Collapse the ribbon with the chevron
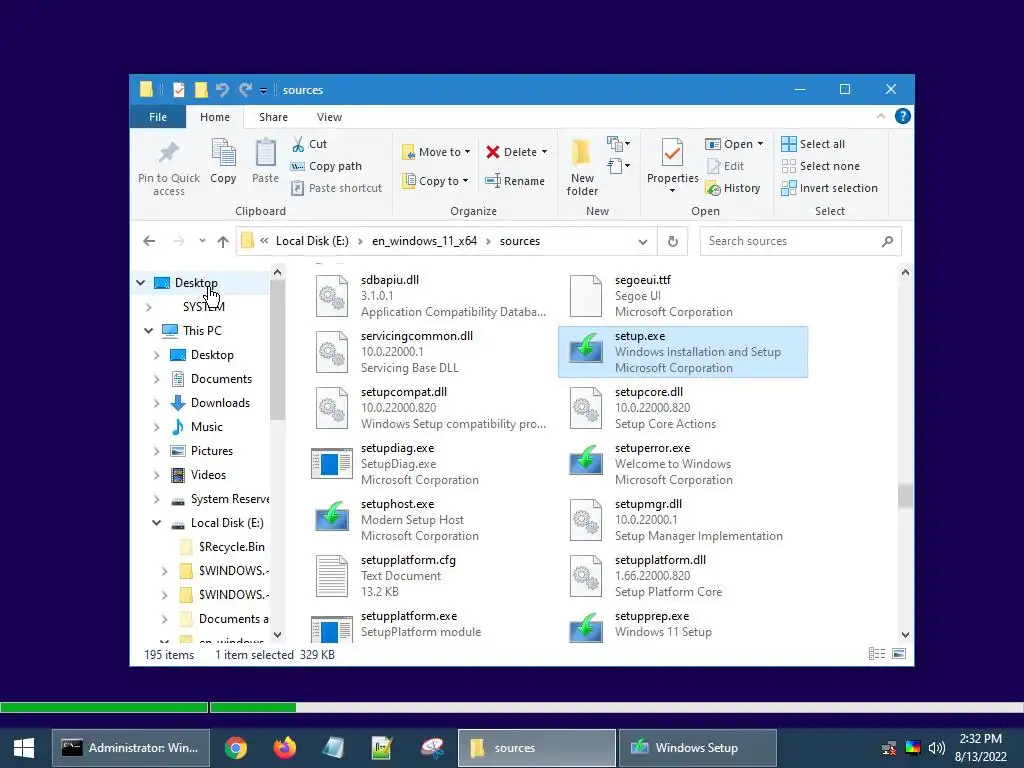1024x768 pixels. click(881, 116)
